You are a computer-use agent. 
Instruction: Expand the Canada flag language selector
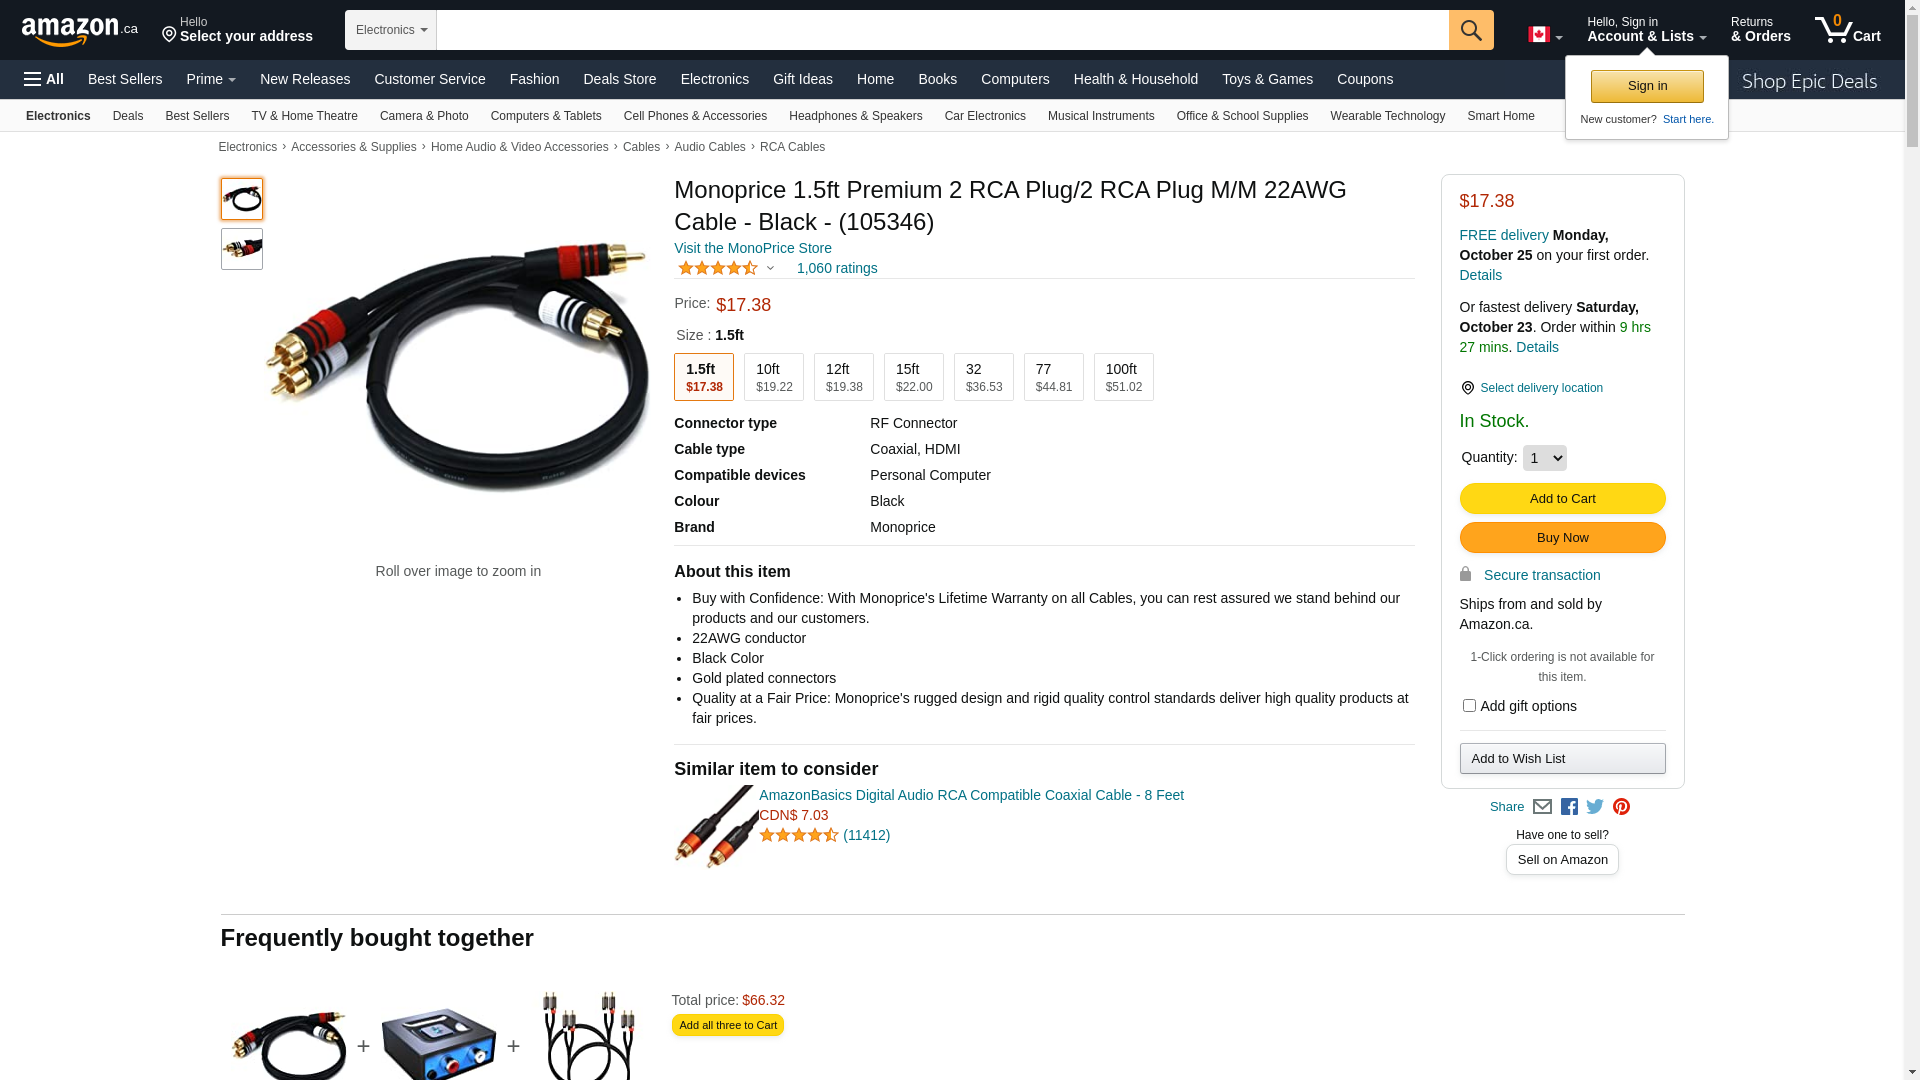(1545, 35)
